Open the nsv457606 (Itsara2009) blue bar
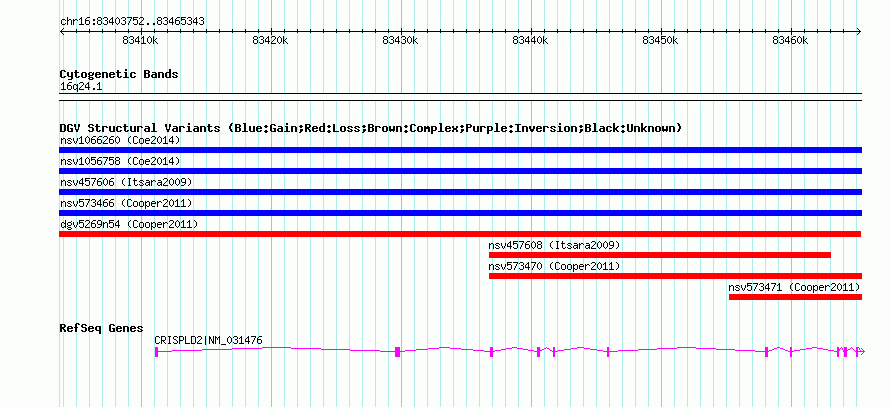Screen dimensions: 890x407 click(460, 192)
